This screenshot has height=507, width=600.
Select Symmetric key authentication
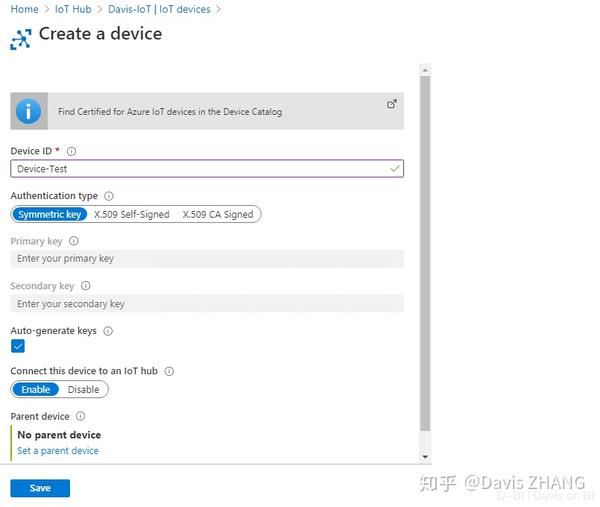[50, 214]
